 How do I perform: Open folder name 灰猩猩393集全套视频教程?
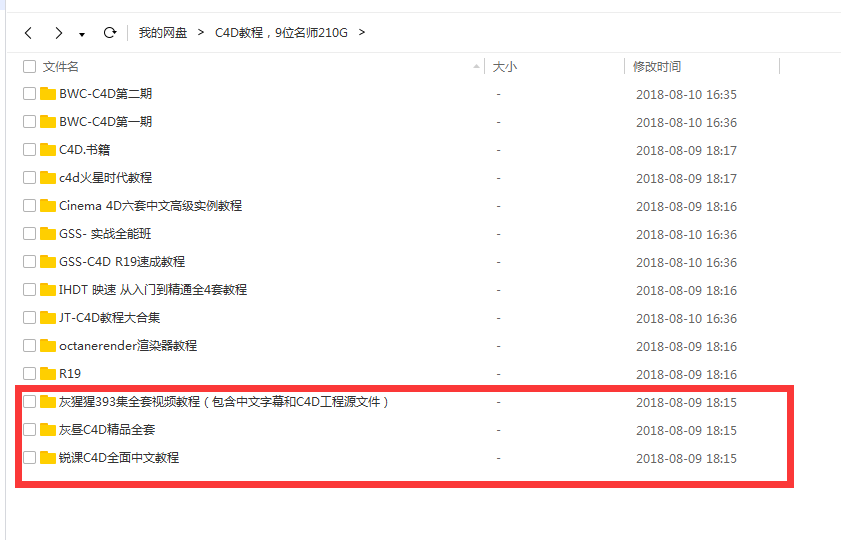(x=224, y=402)
